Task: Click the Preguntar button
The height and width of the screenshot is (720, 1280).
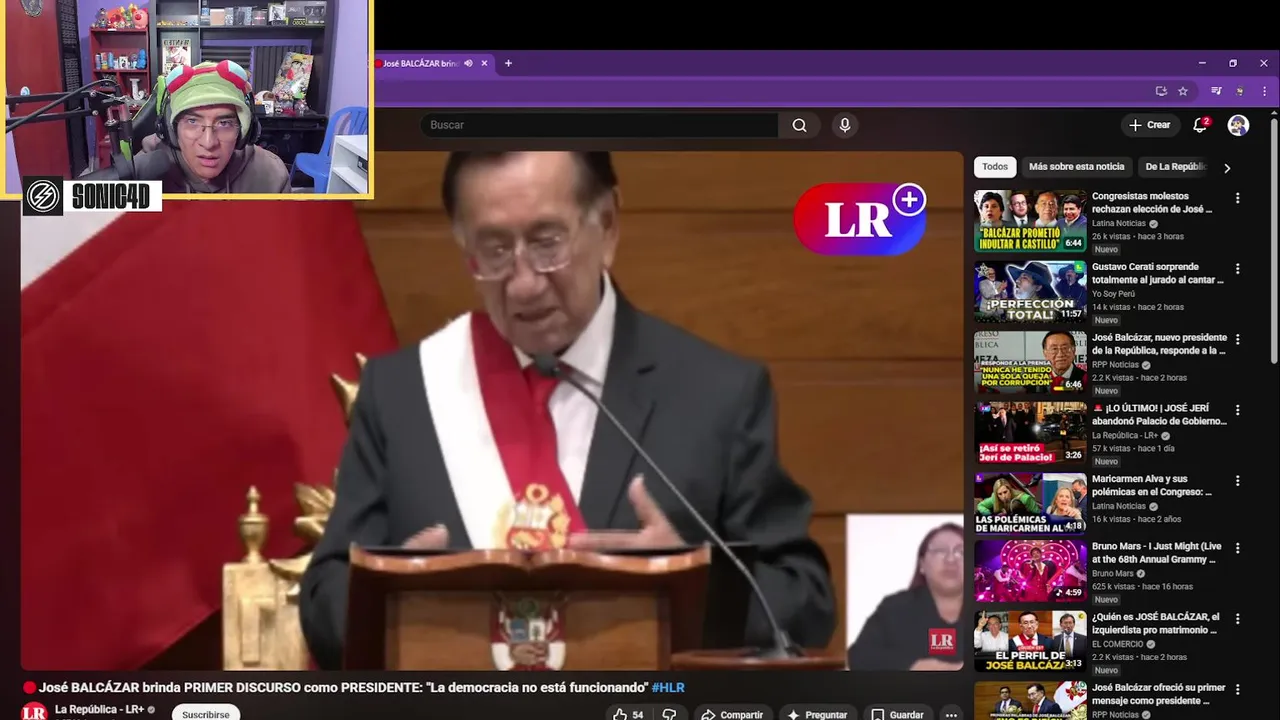Action: 817,714
